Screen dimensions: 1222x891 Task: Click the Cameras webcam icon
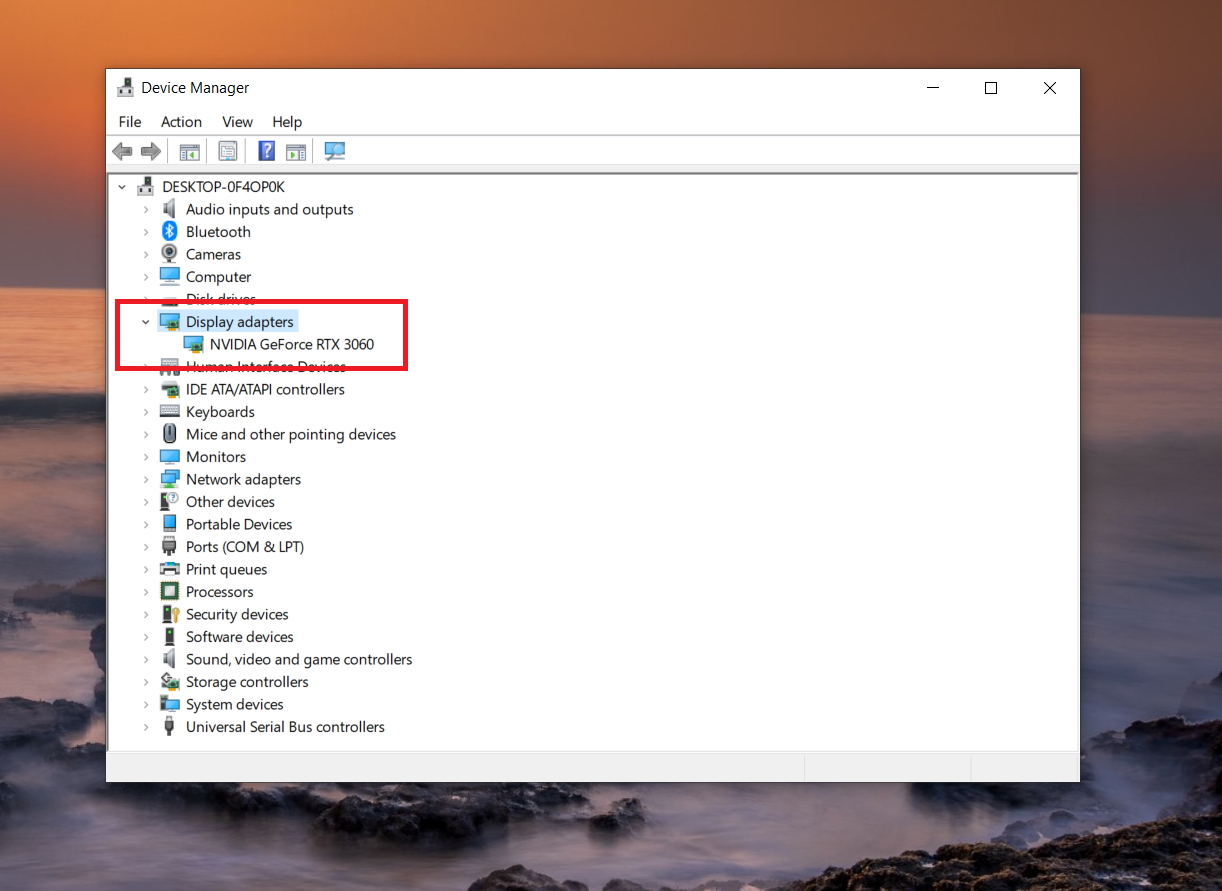pos(170,254)
